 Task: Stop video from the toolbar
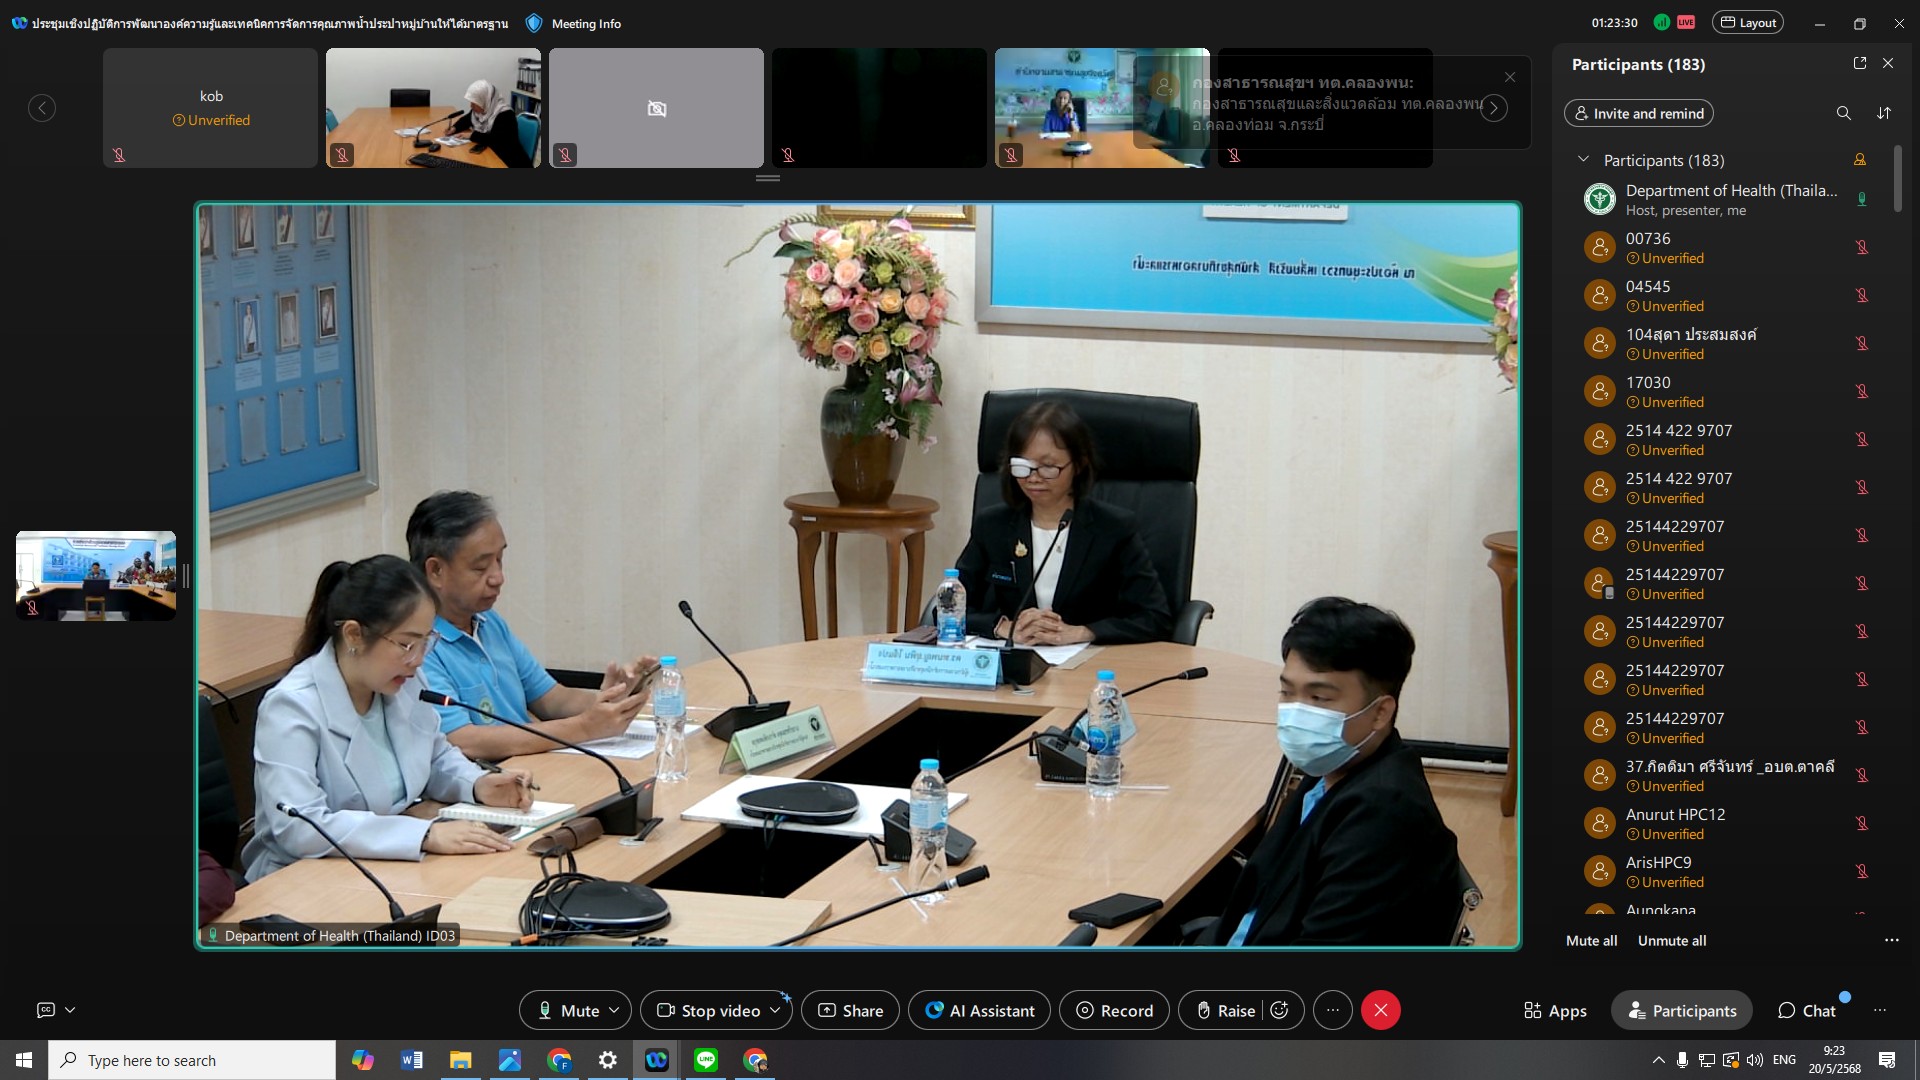point(707,1010)
